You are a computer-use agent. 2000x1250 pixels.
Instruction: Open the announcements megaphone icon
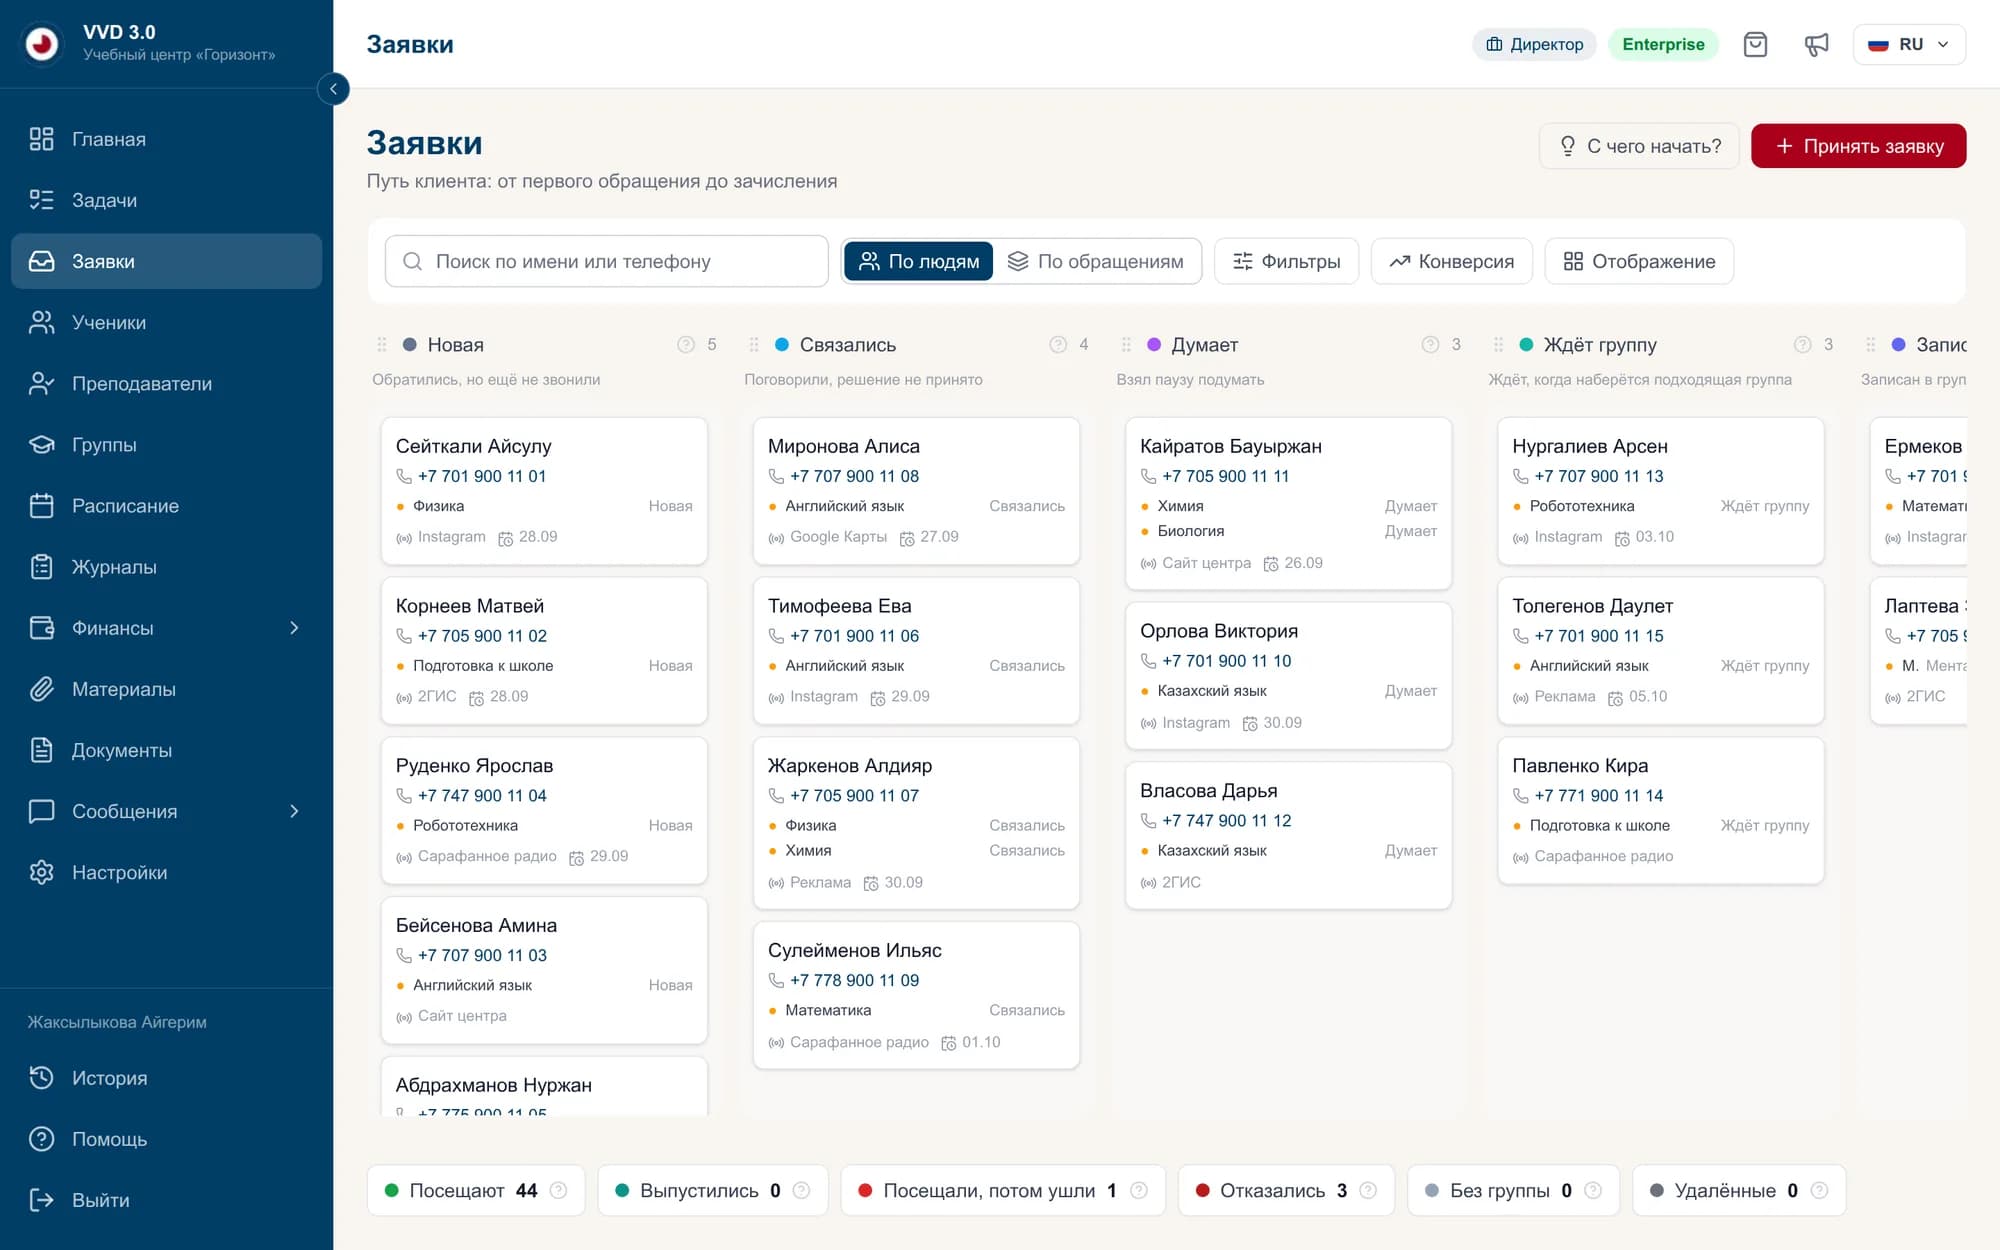[x=1816, y=44]
